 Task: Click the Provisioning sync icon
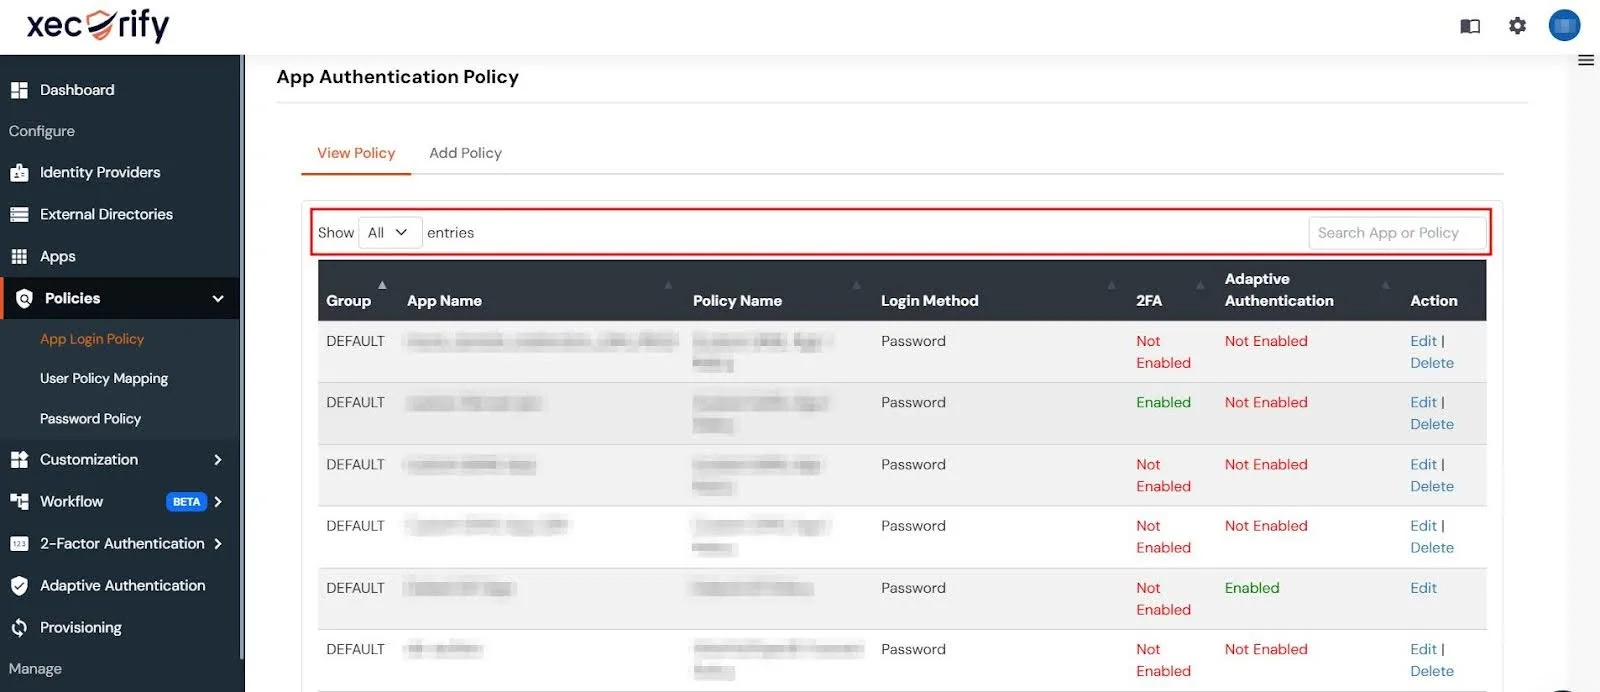click(19, 628)
